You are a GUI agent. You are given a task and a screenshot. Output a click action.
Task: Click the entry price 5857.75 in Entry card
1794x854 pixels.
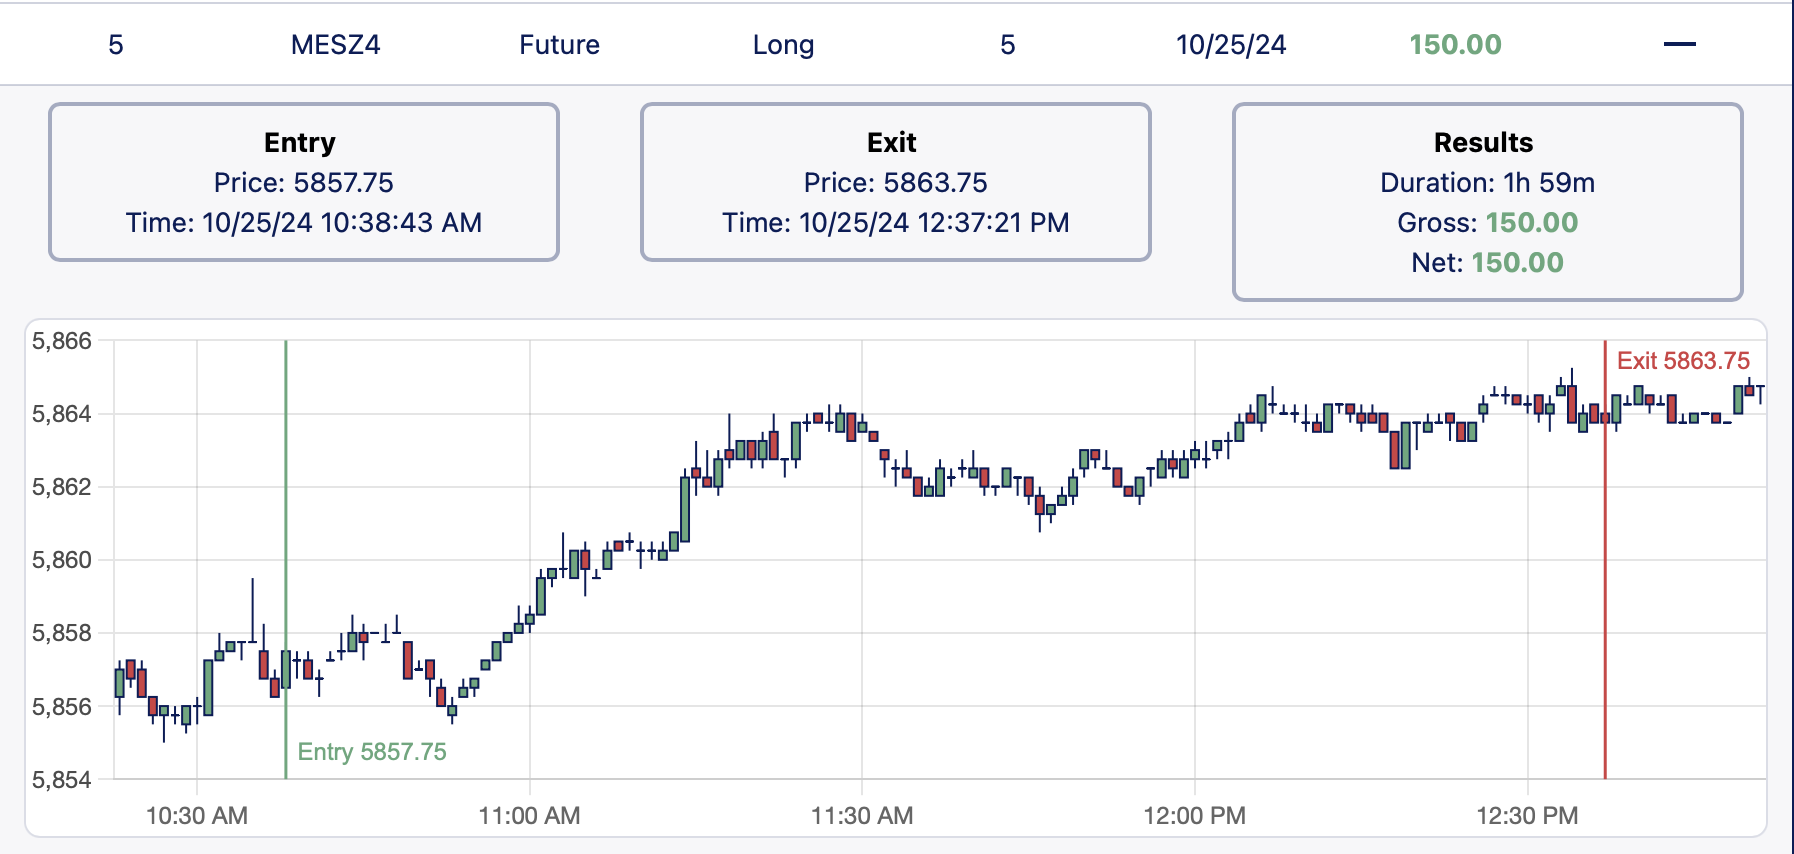[x=343, y=183]
